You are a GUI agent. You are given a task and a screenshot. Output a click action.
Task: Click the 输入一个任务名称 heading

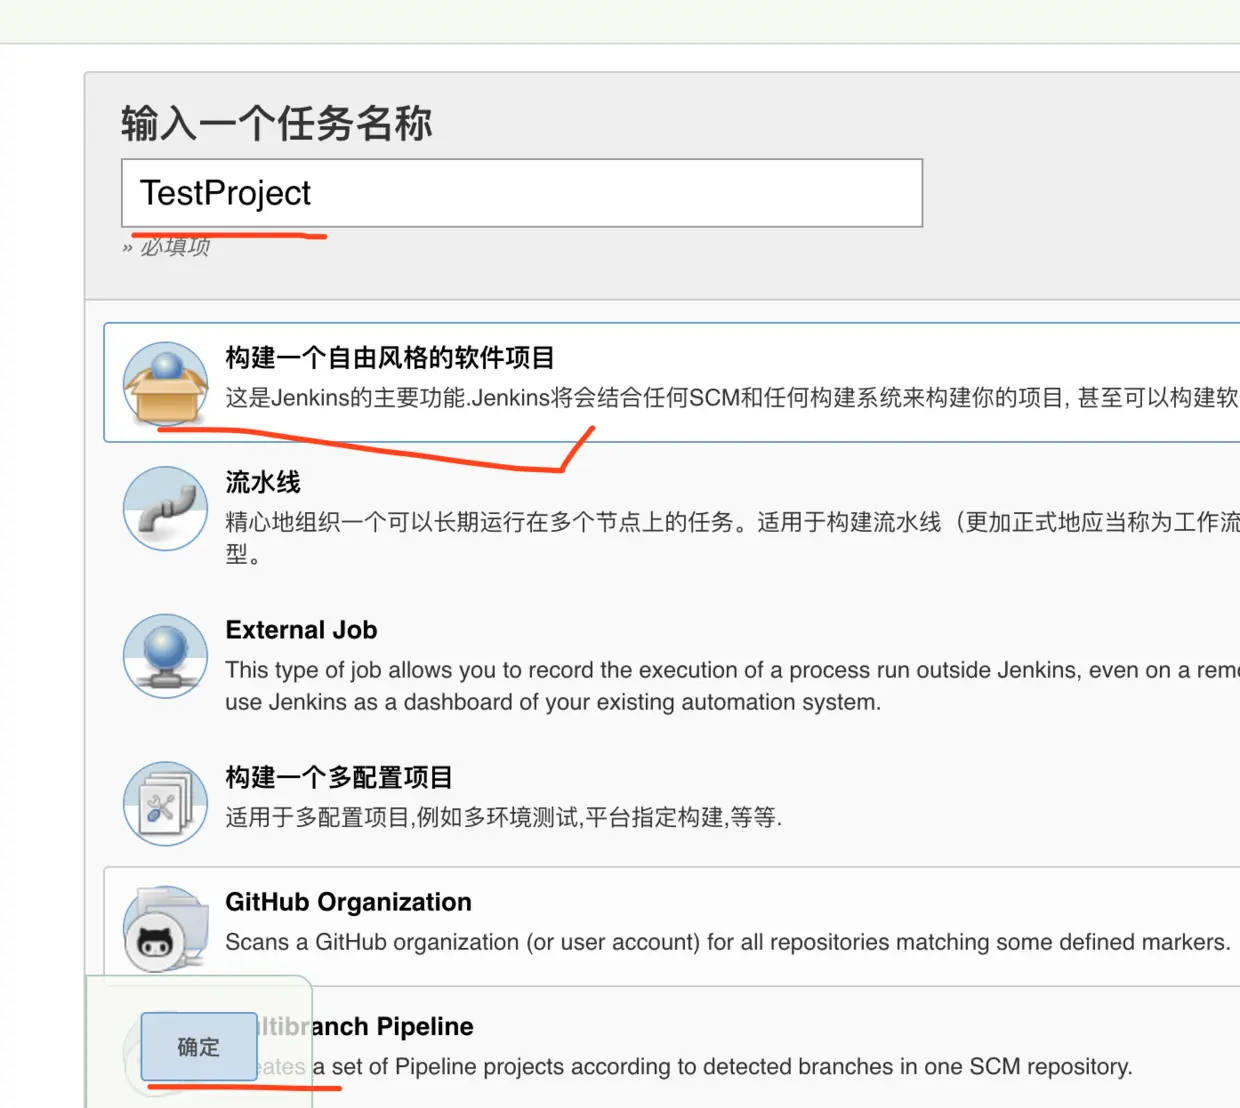[277, 124]
